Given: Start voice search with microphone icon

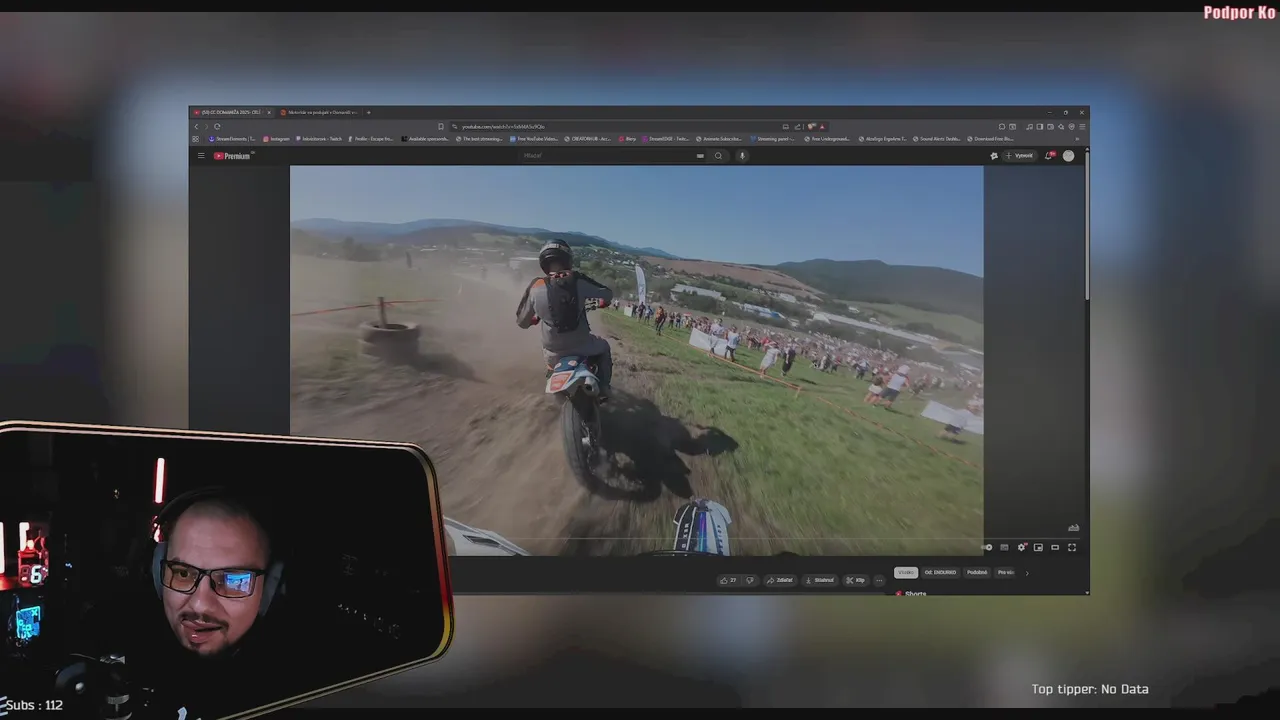Looking at the screenshot, I should click(742, 156).
